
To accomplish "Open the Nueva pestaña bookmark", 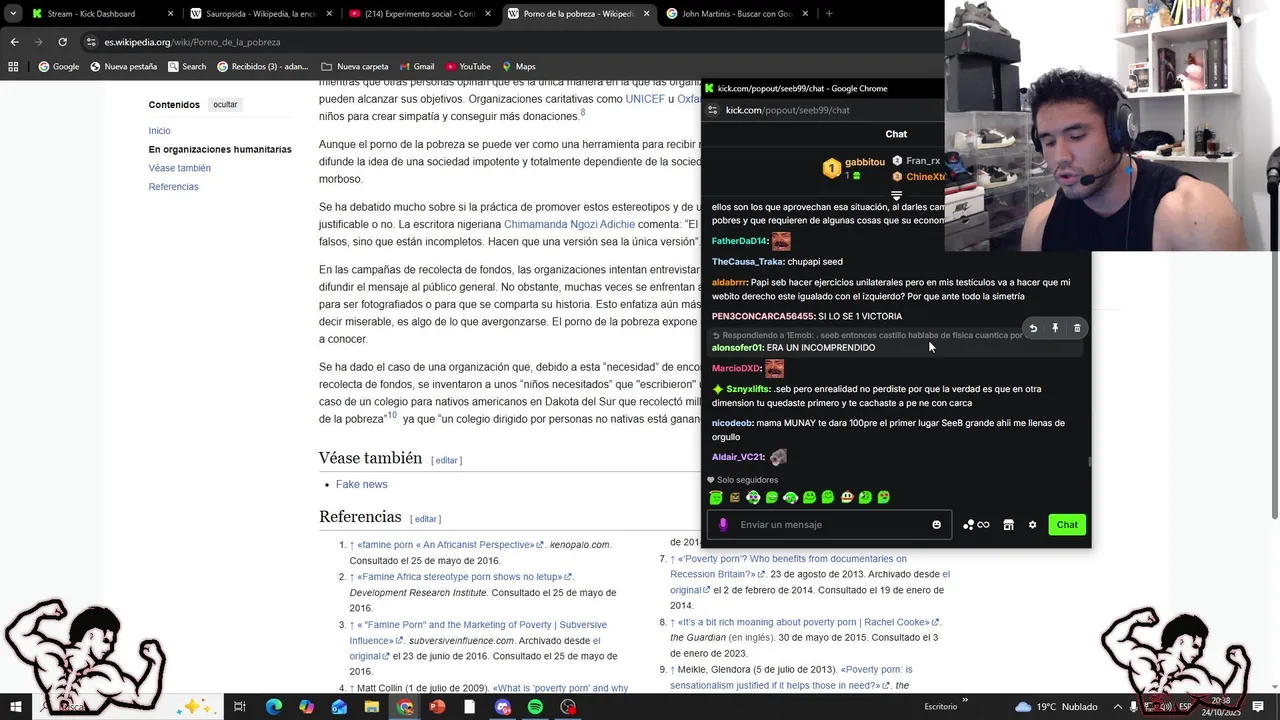I will (x=123, y=67).
